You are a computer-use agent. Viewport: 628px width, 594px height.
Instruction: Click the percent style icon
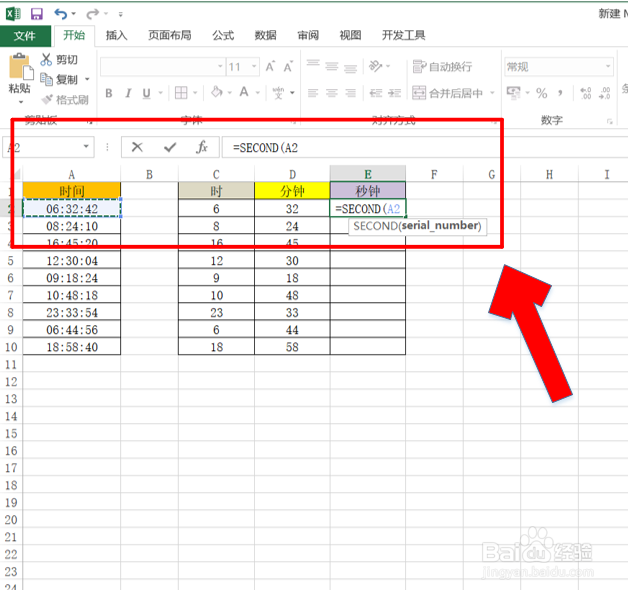coord(541,93)
